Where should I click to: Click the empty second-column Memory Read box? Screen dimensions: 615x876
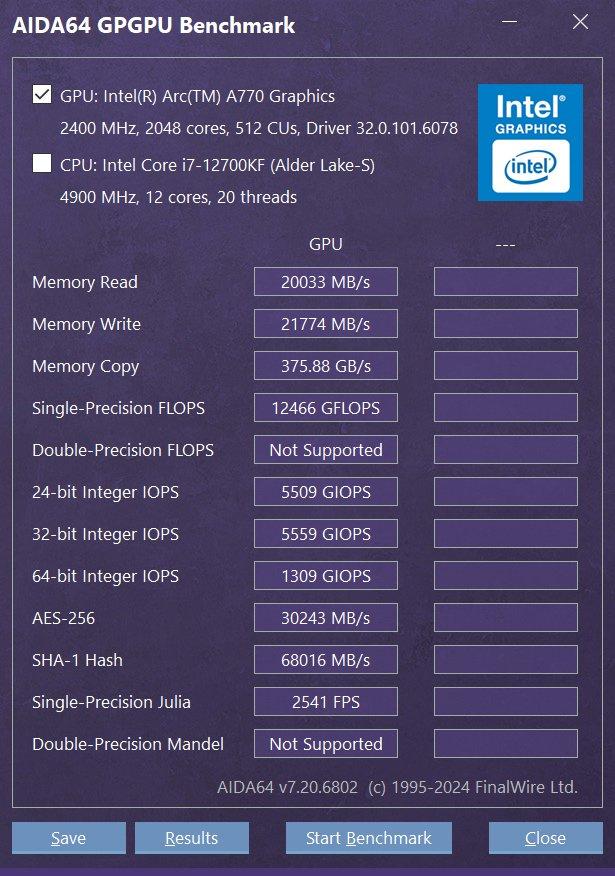coord(506,282)
